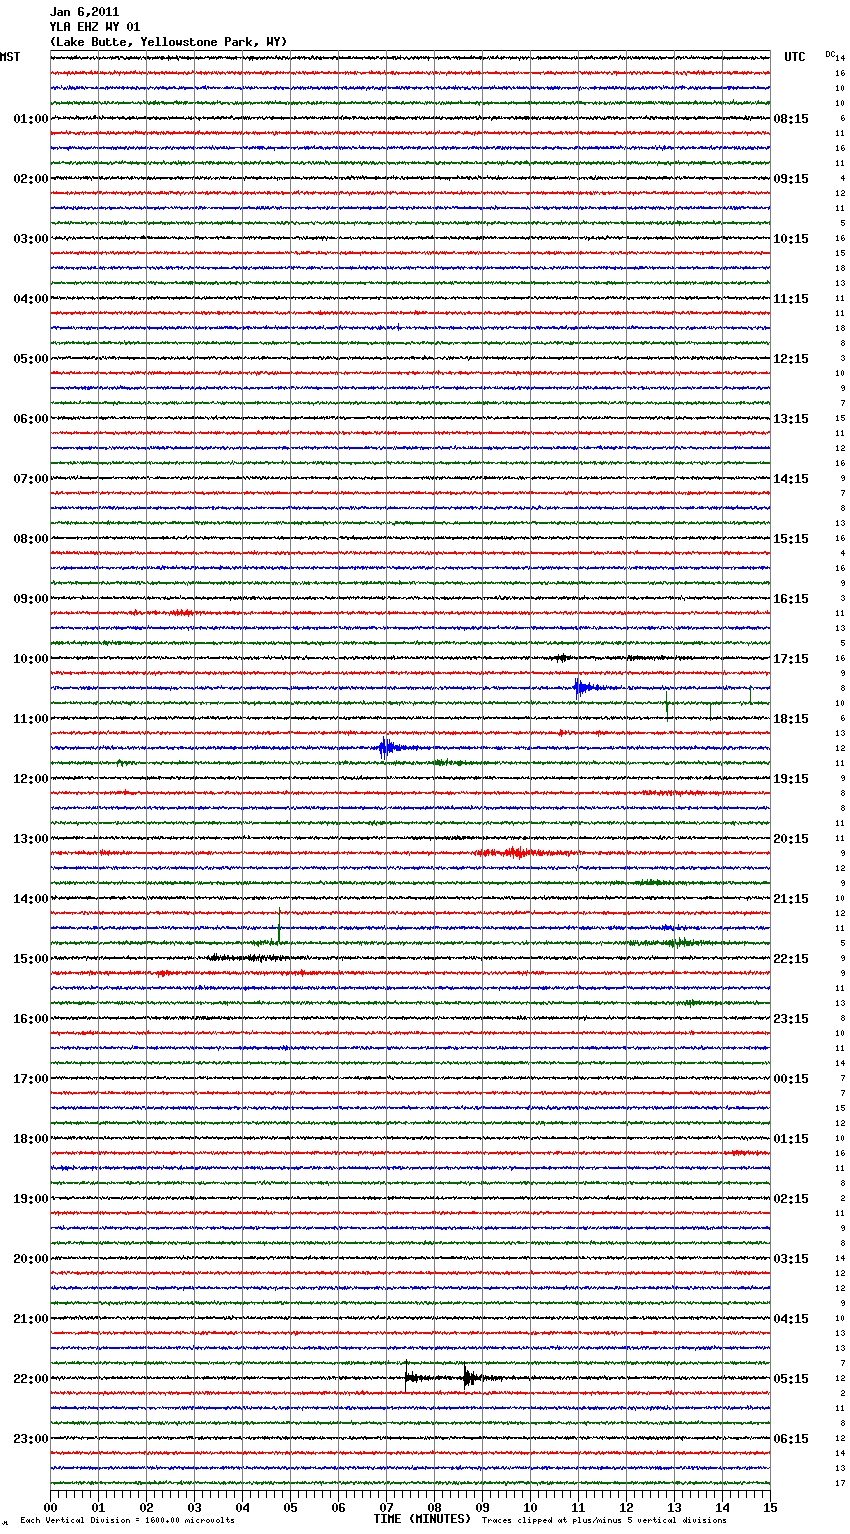Click the "18:15" UTC time label
Image resolution: width=850 pixels, height=1534 pixels.
pos(791,719)
